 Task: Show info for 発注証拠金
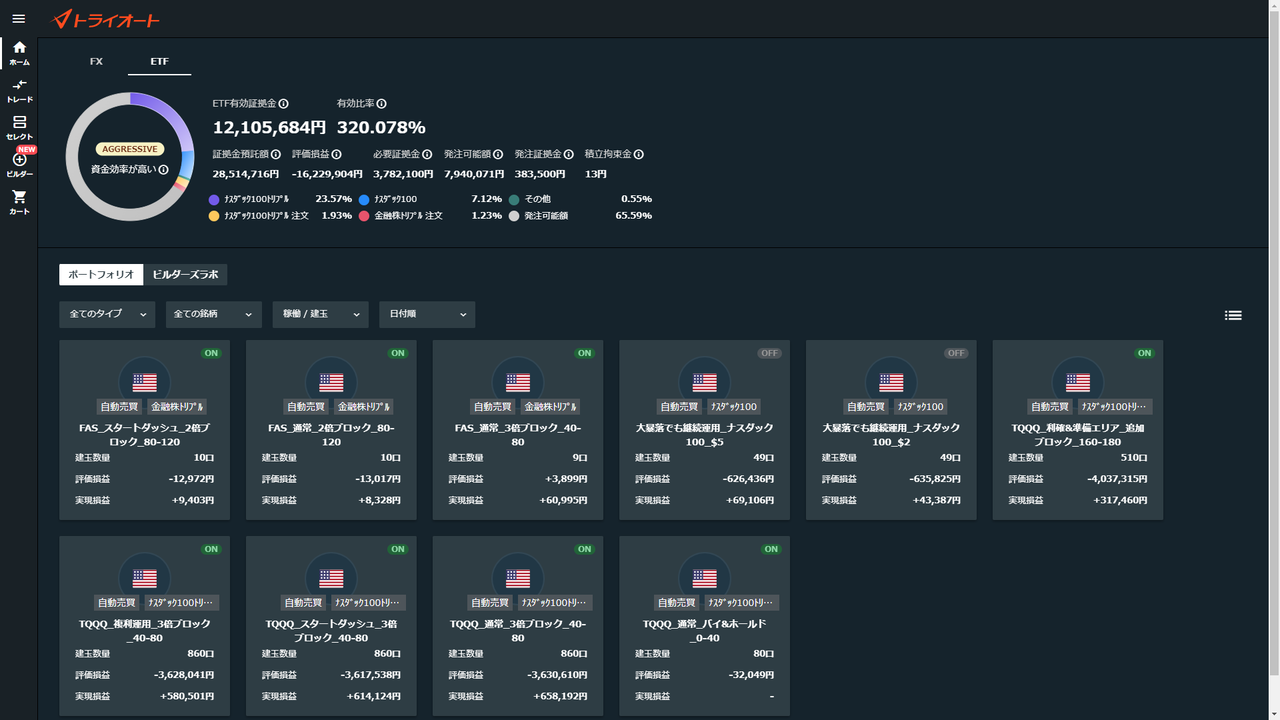(569, 155)
